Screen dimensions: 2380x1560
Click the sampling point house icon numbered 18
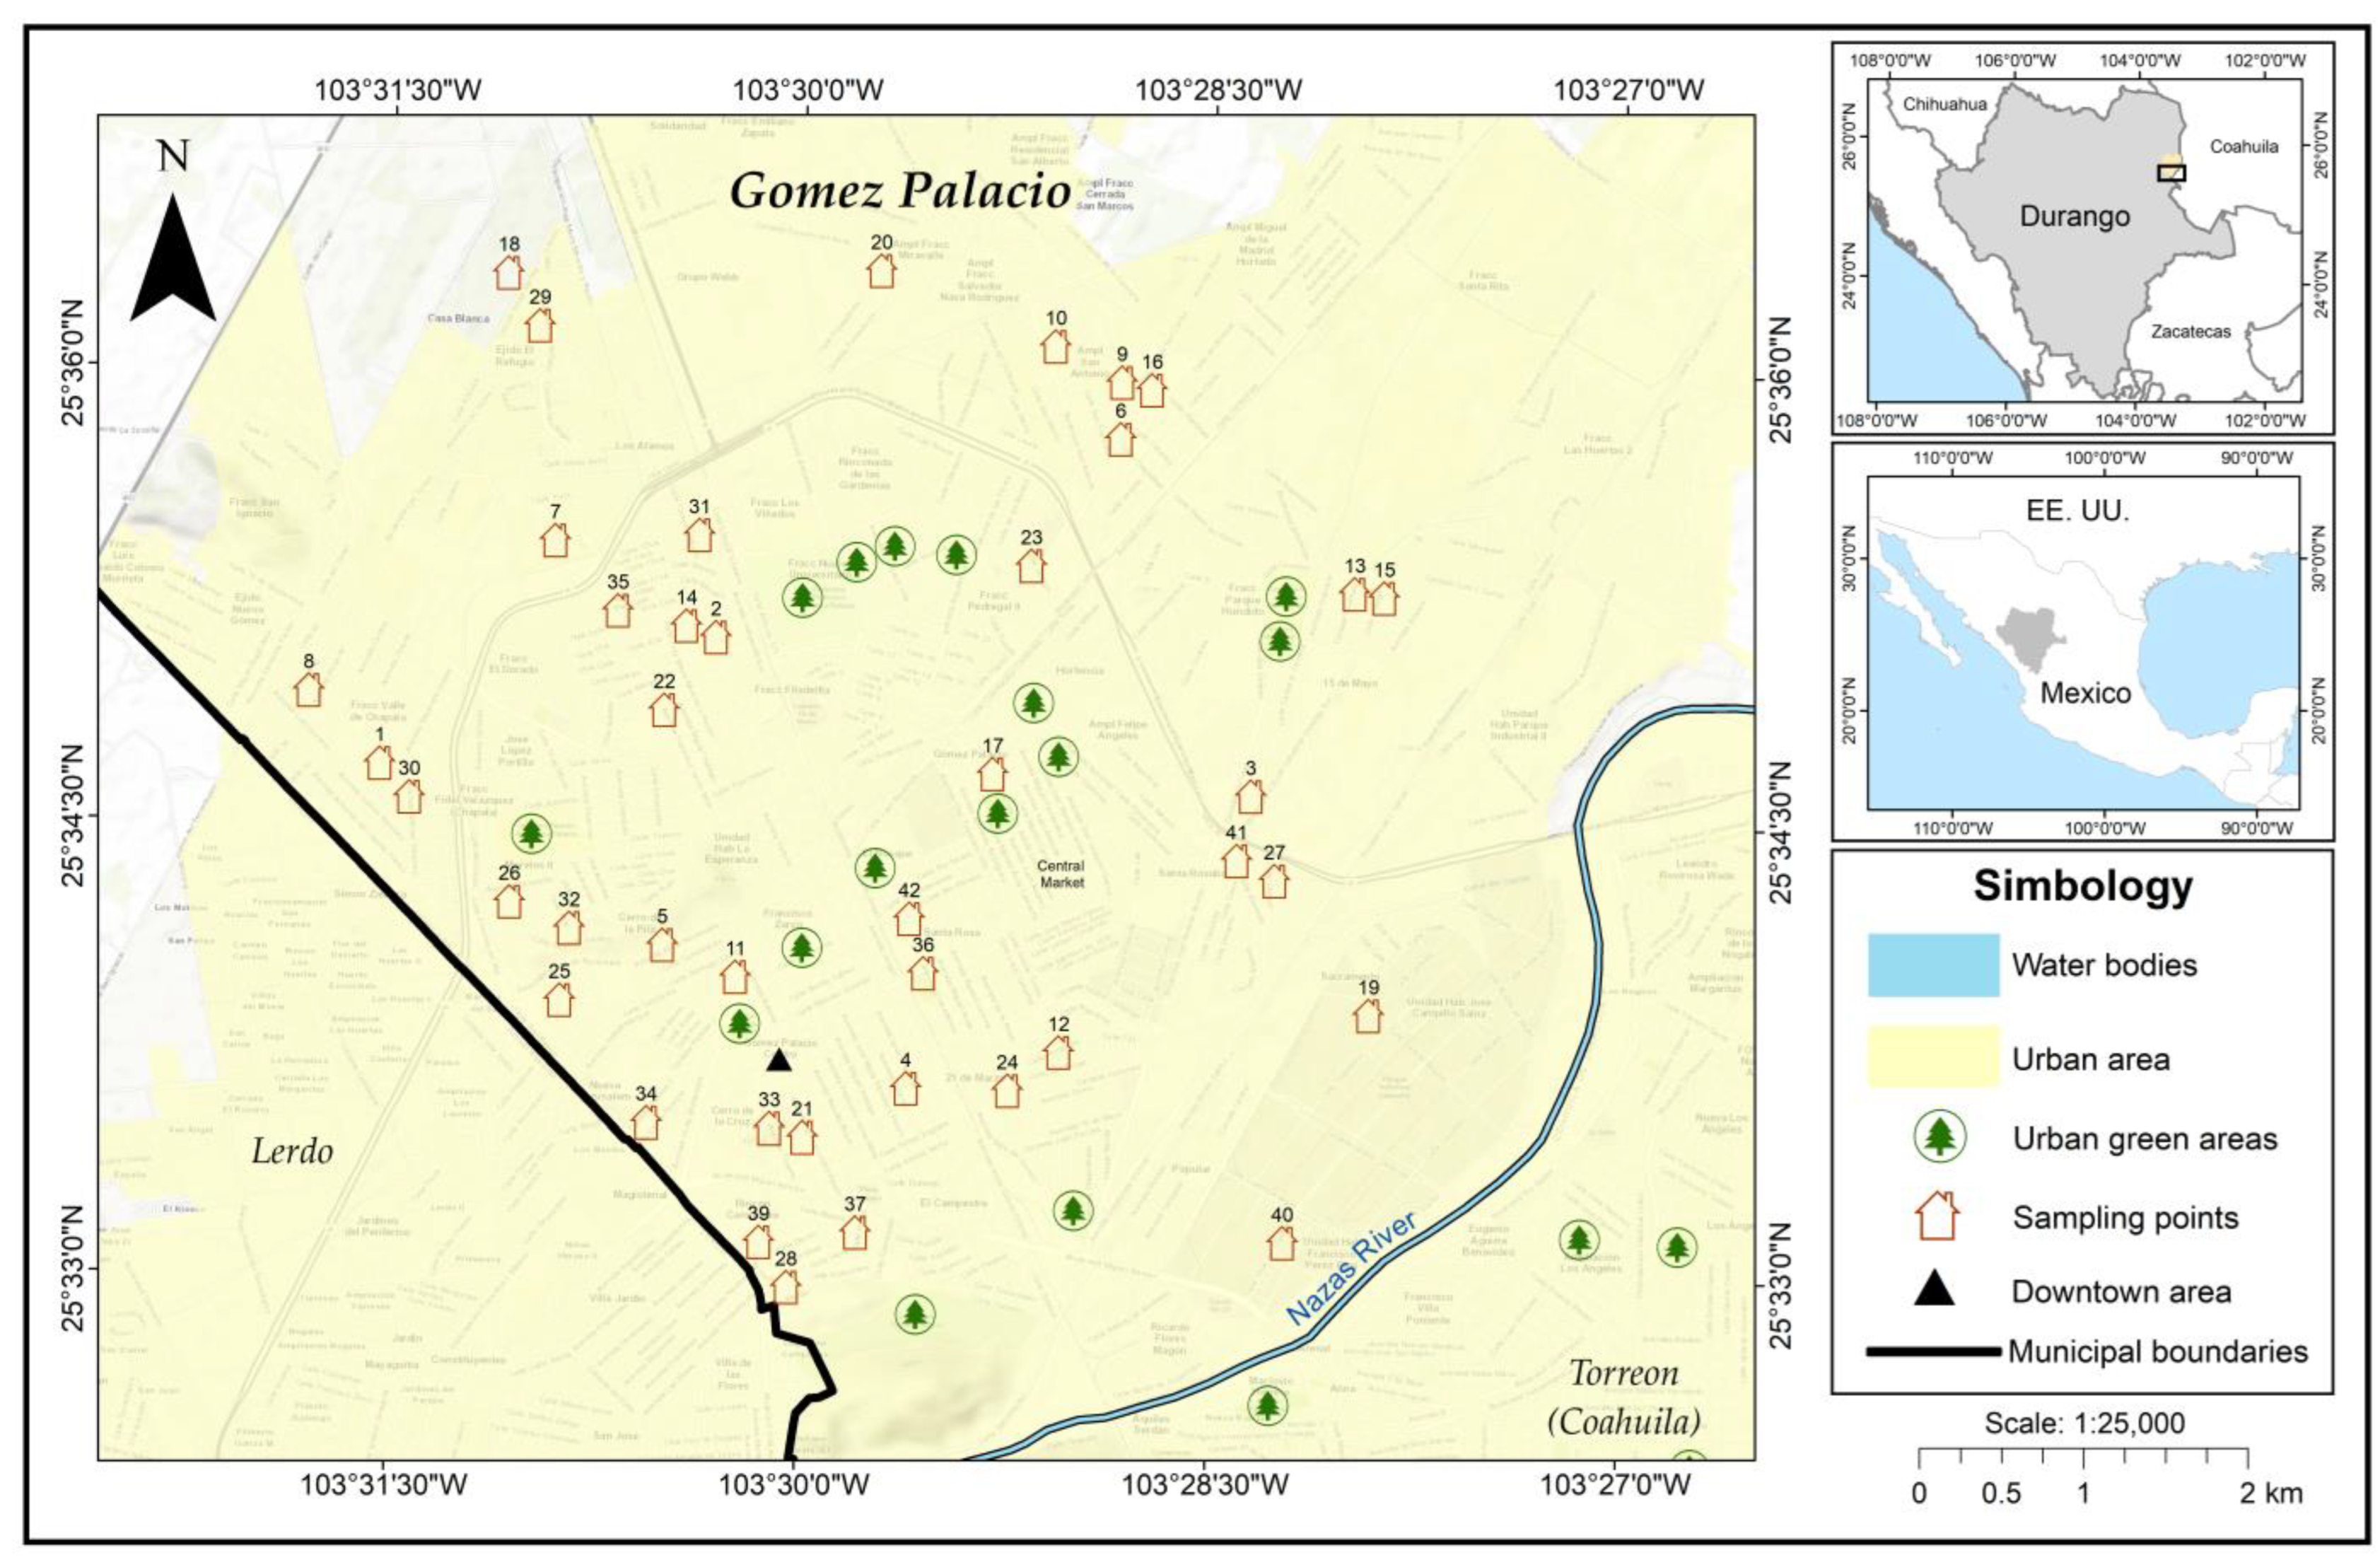[x=508, y=272]
